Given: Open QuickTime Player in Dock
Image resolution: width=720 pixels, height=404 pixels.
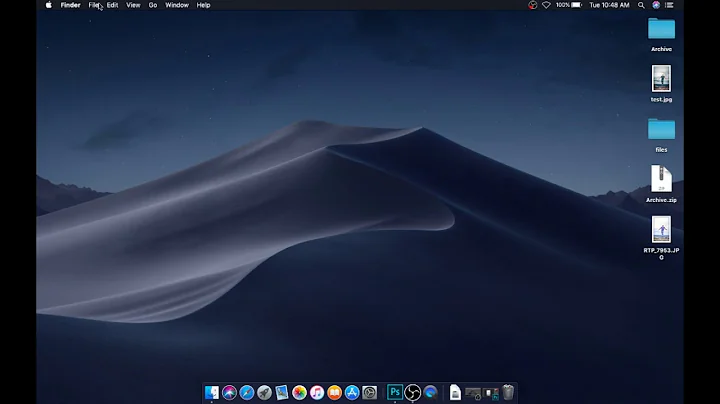Looking at the screenshot, I should point(430,393).
